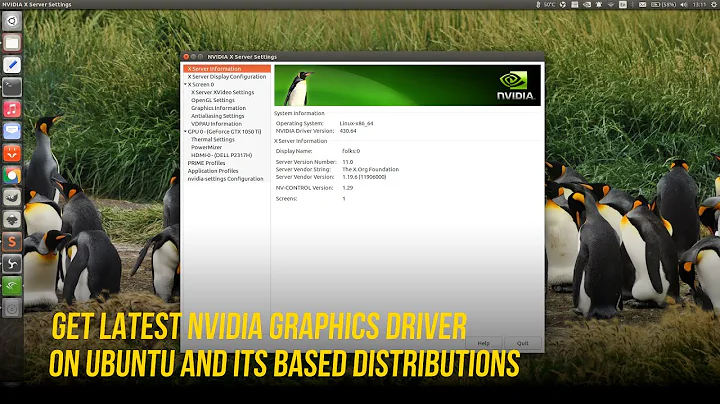Viewport: 720px width, 404px height.
Task: Close the NVIDIA X Server Settings window
Action: [x=186, y=57]
